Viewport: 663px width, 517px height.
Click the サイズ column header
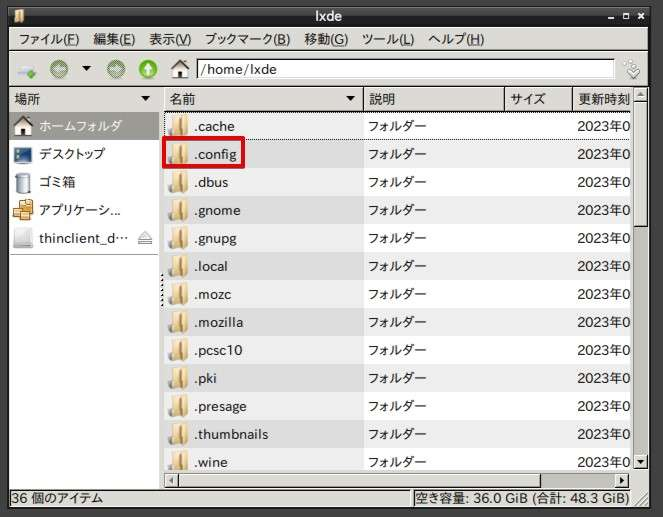[538, 99]
